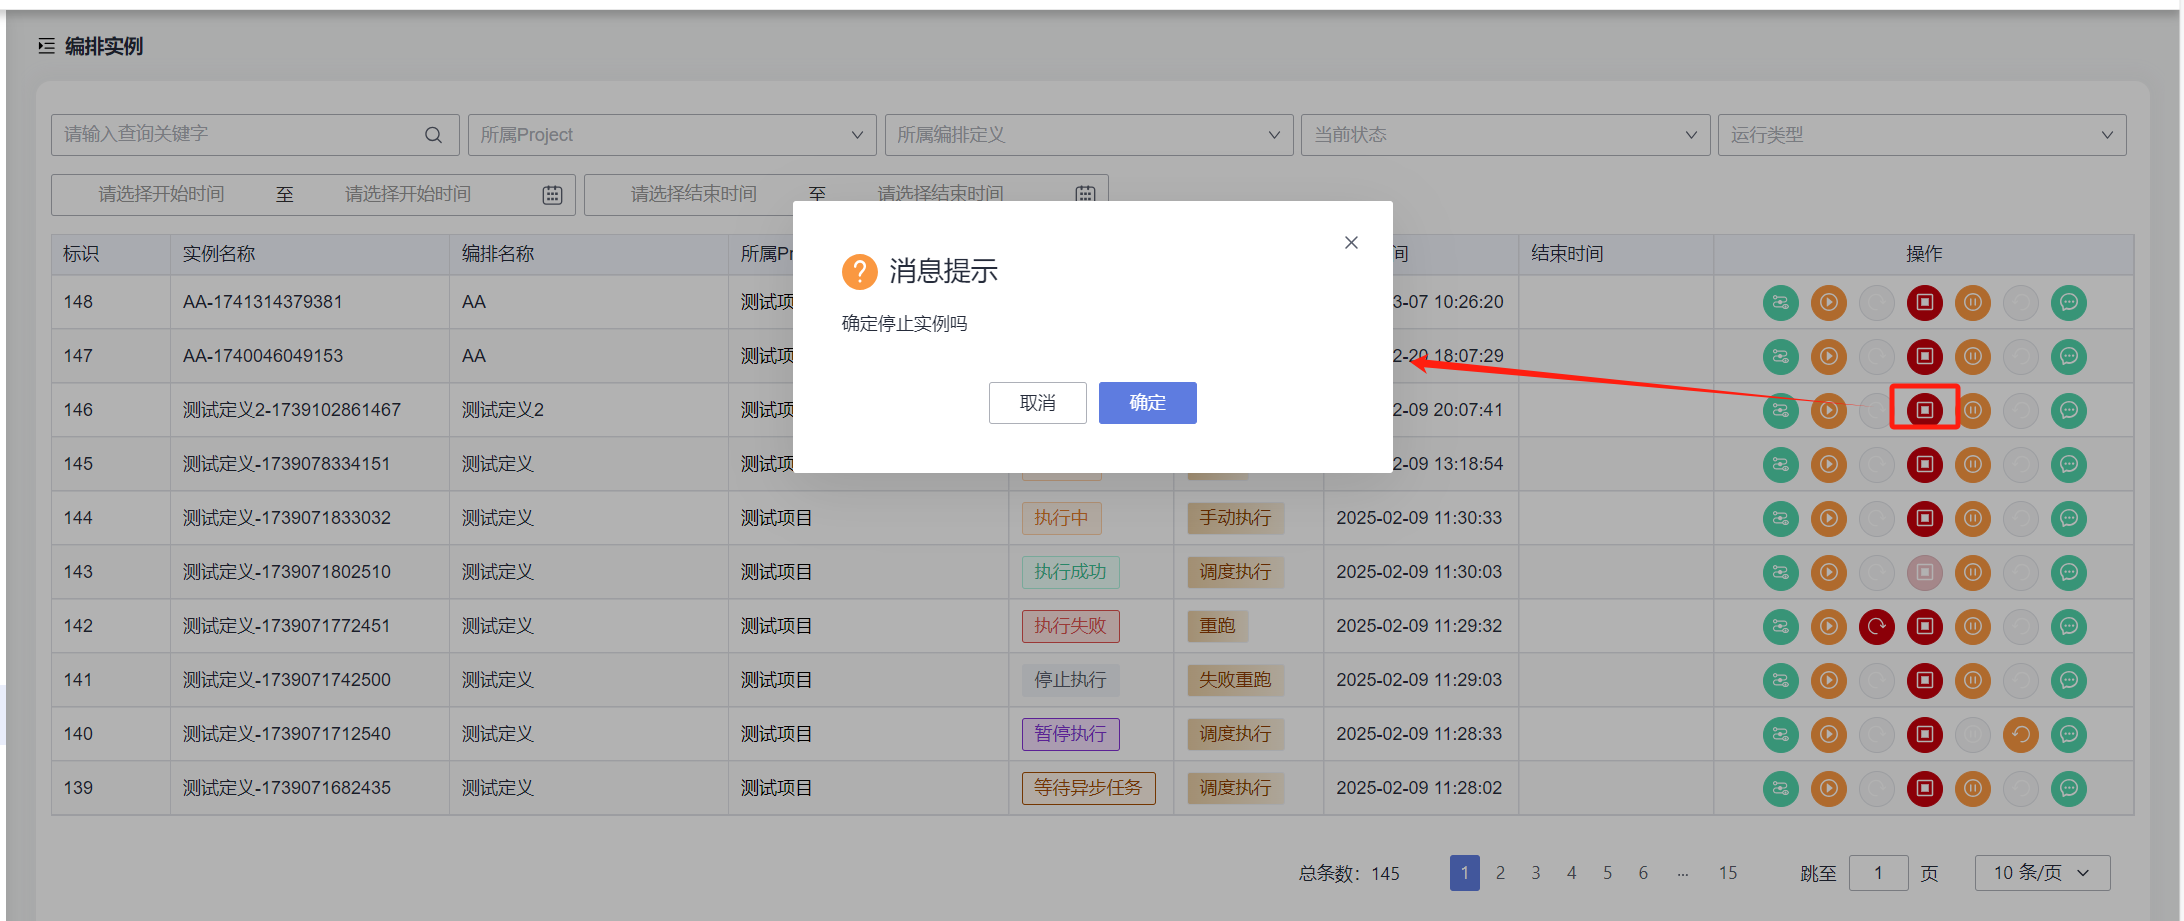Image resolution: width=2184 pixels, height=921 pixels.
Task: Run instance 144 with the orange play icon
Action: click(x=1828, y=518)
